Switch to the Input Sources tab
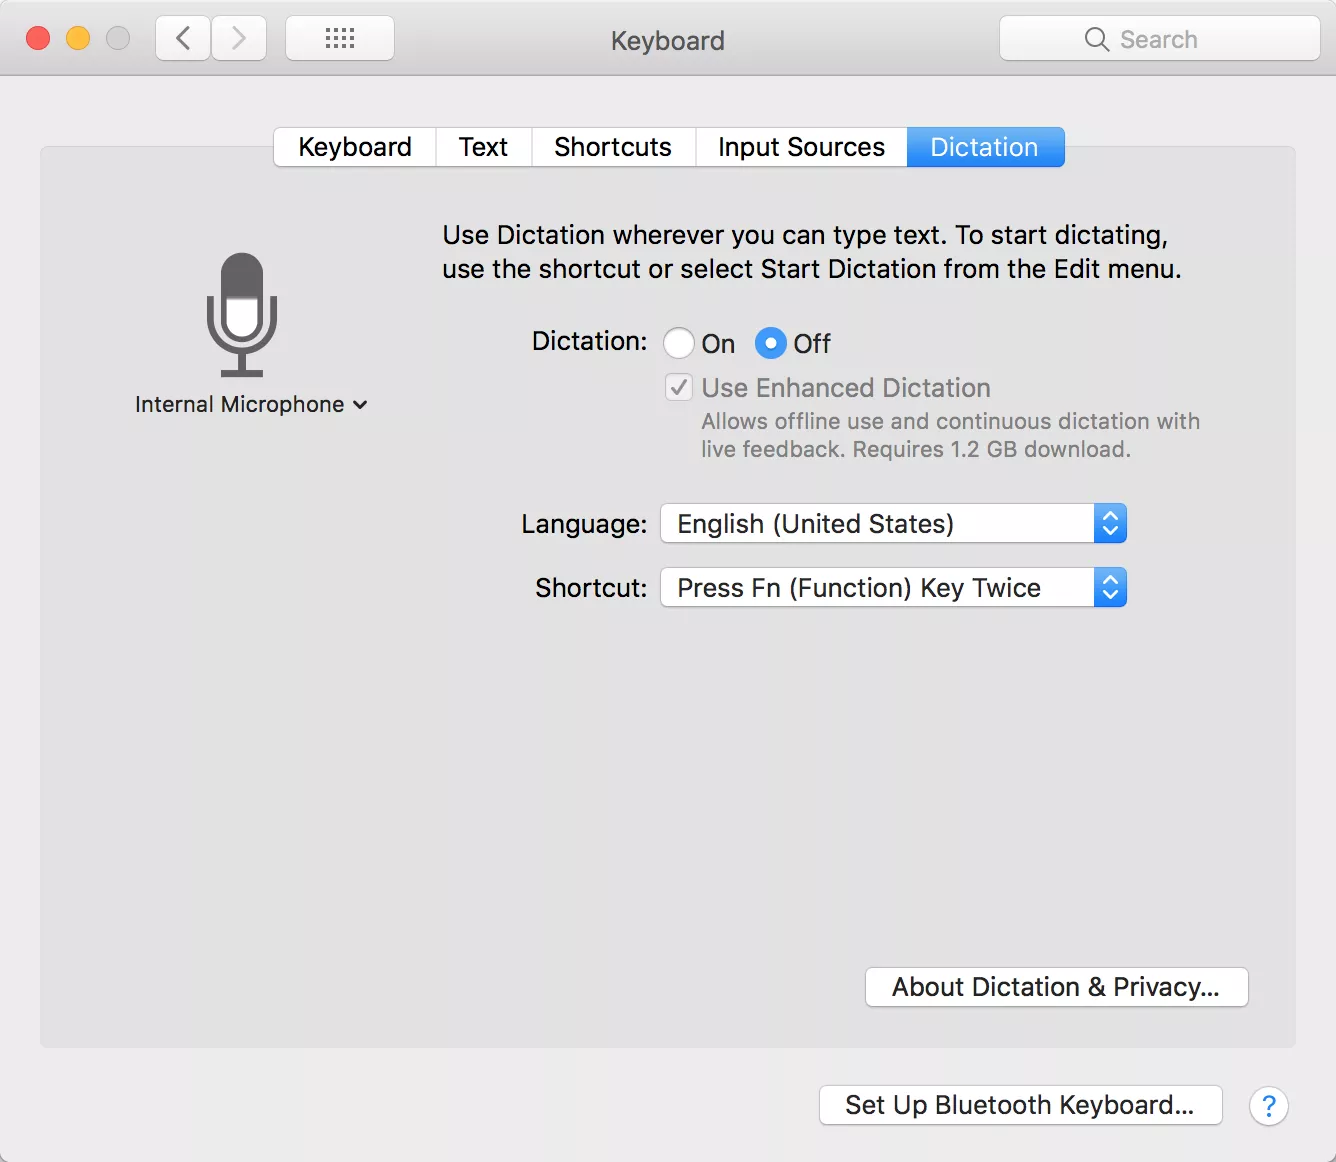 coord(801,147)
